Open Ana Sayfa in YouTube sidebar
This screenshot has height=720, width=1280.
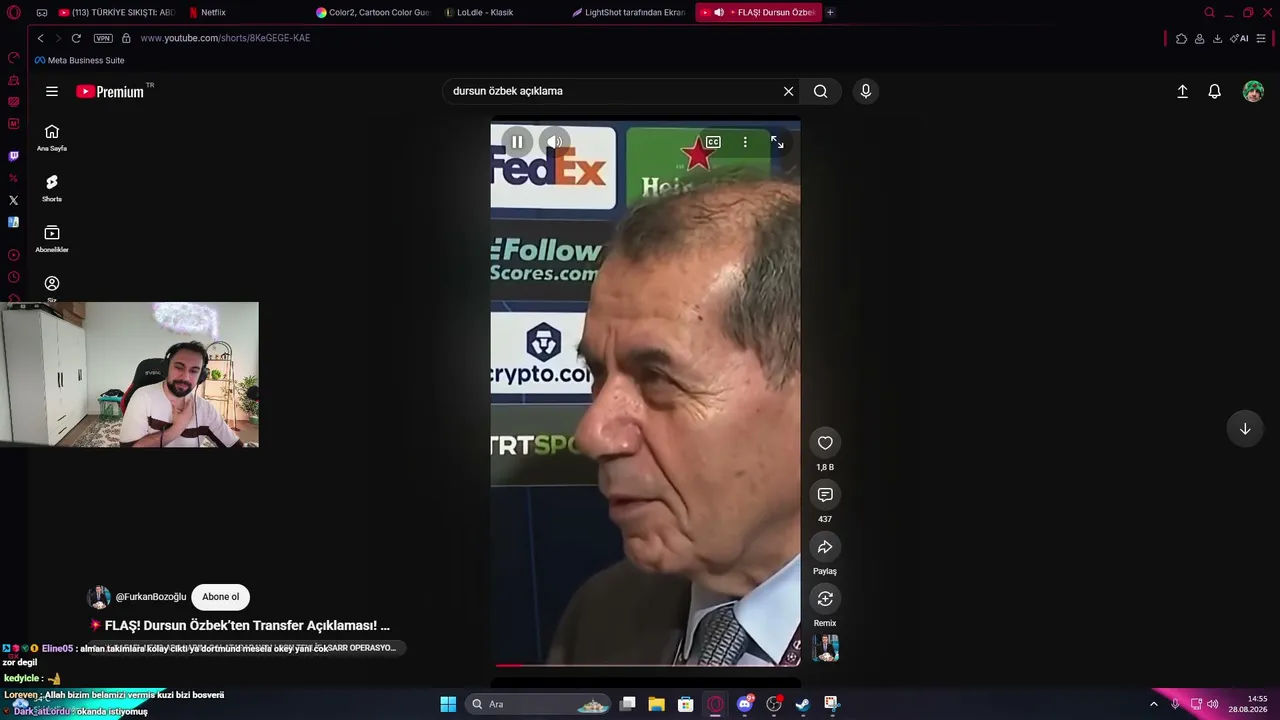point(52,138)
